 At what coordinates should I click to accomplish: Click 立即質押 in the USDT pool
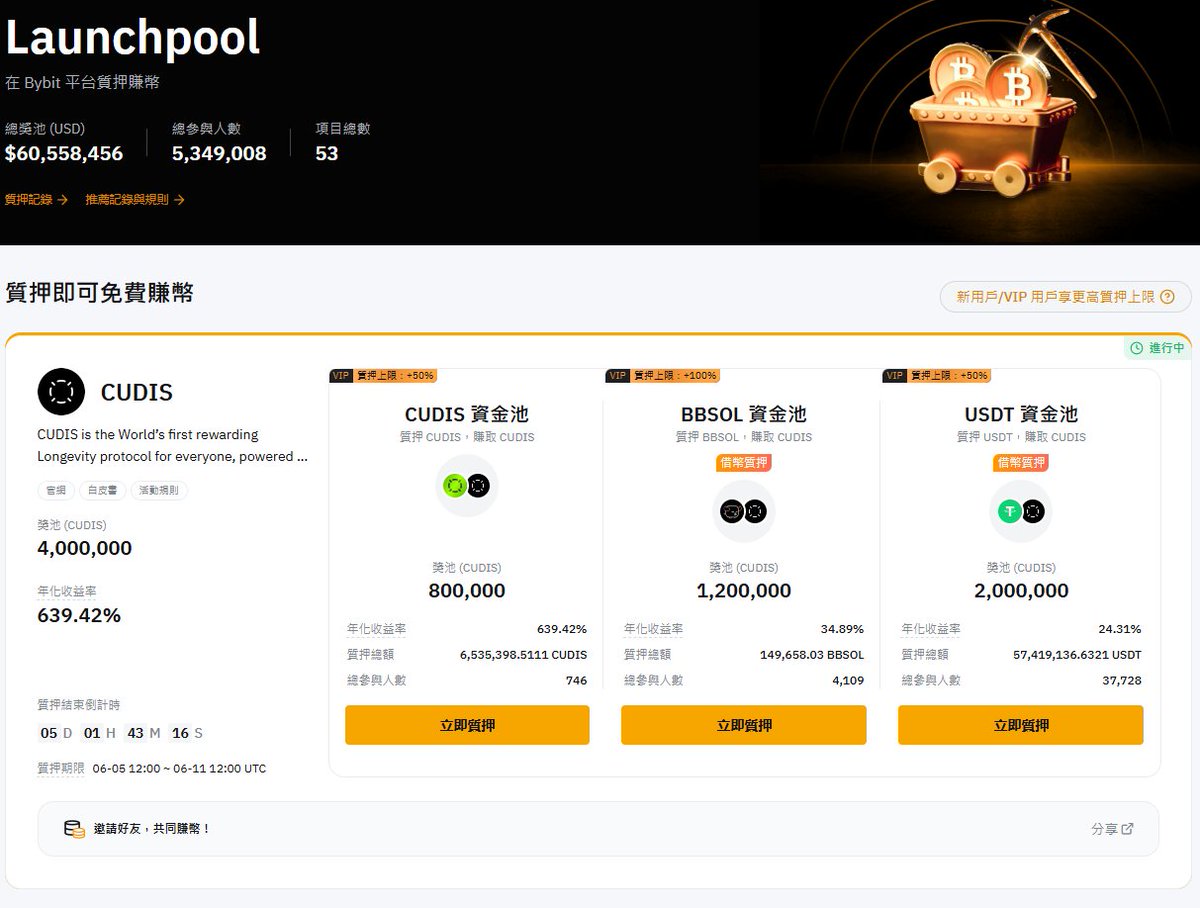click(x=1020, y=725)
